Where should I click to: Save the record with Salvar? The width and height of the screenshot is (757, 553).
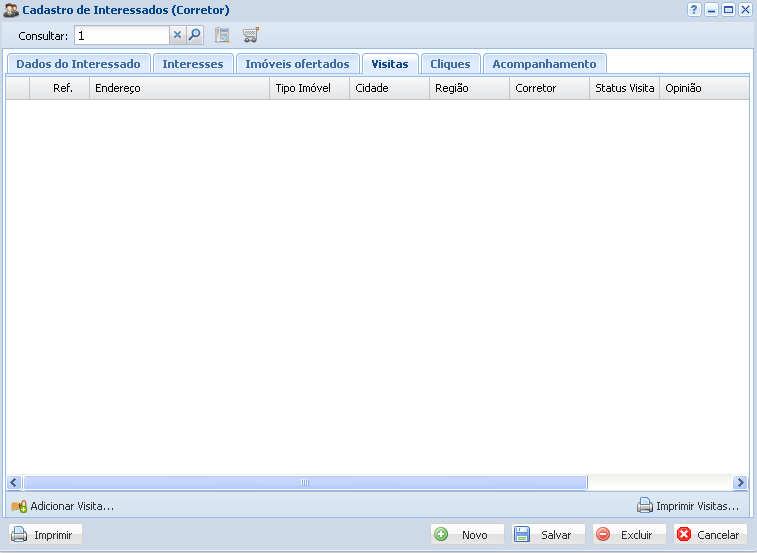pyautogui.click(x=548, y=535)
